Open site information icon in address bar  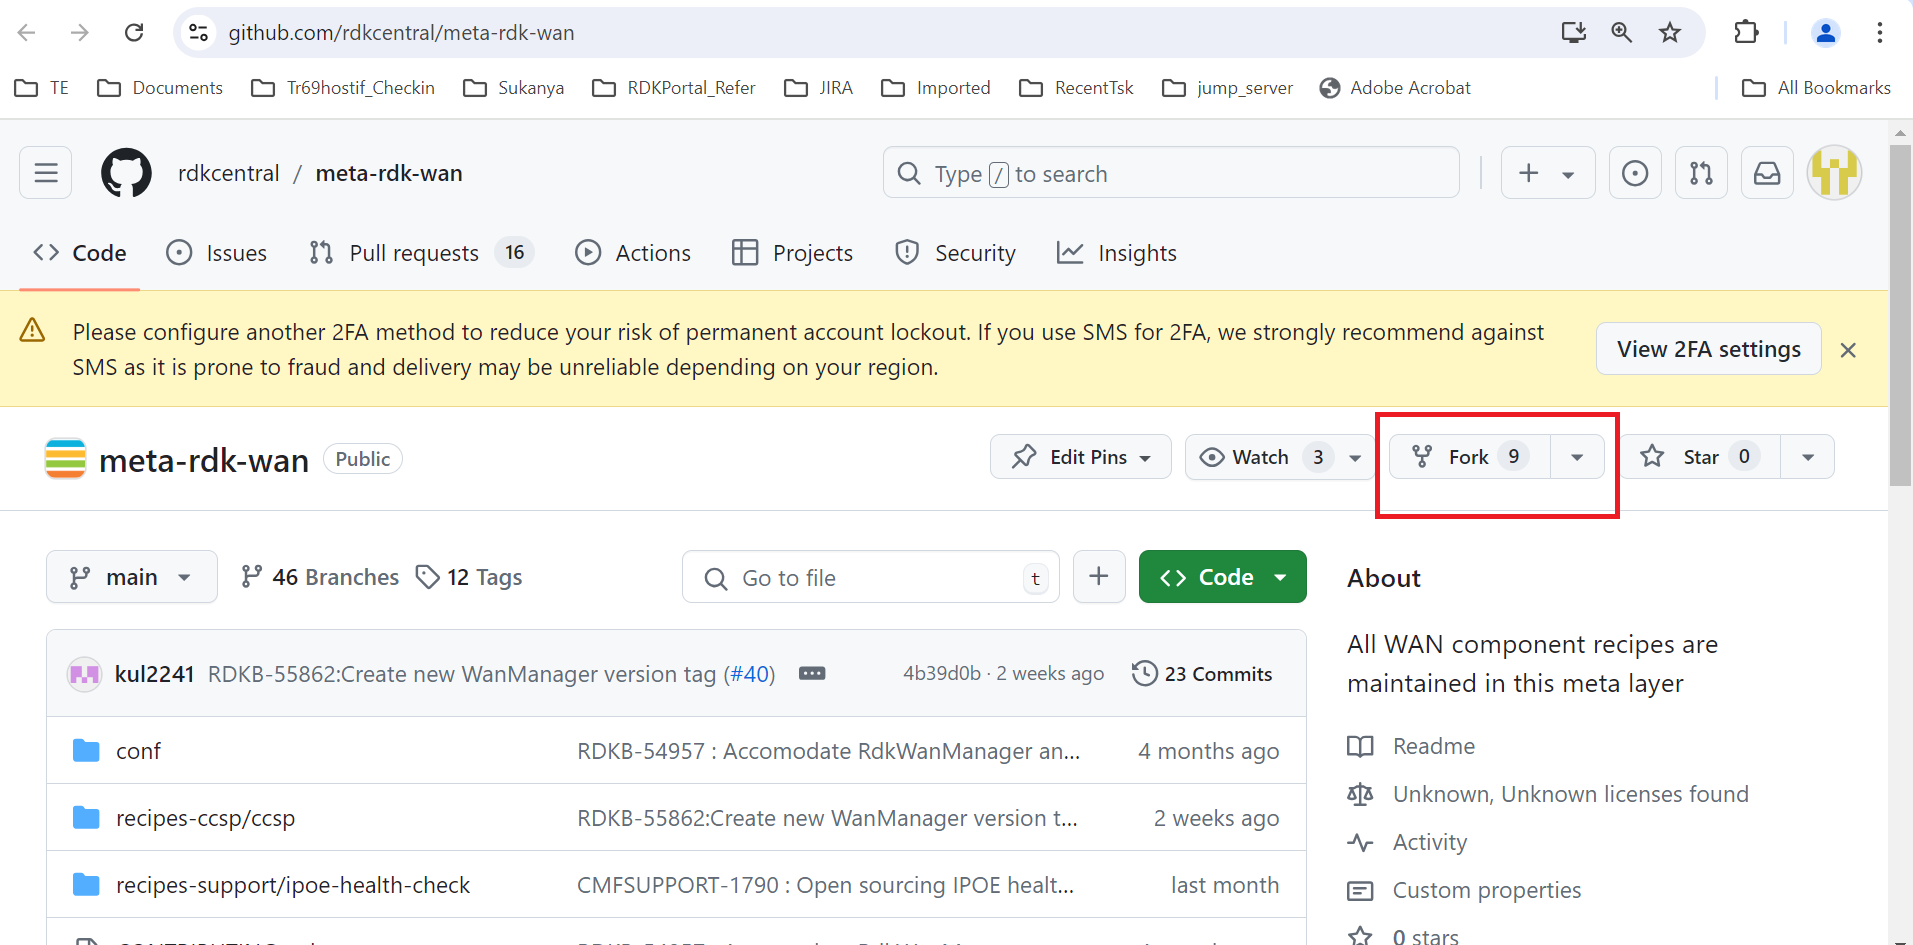199,33
